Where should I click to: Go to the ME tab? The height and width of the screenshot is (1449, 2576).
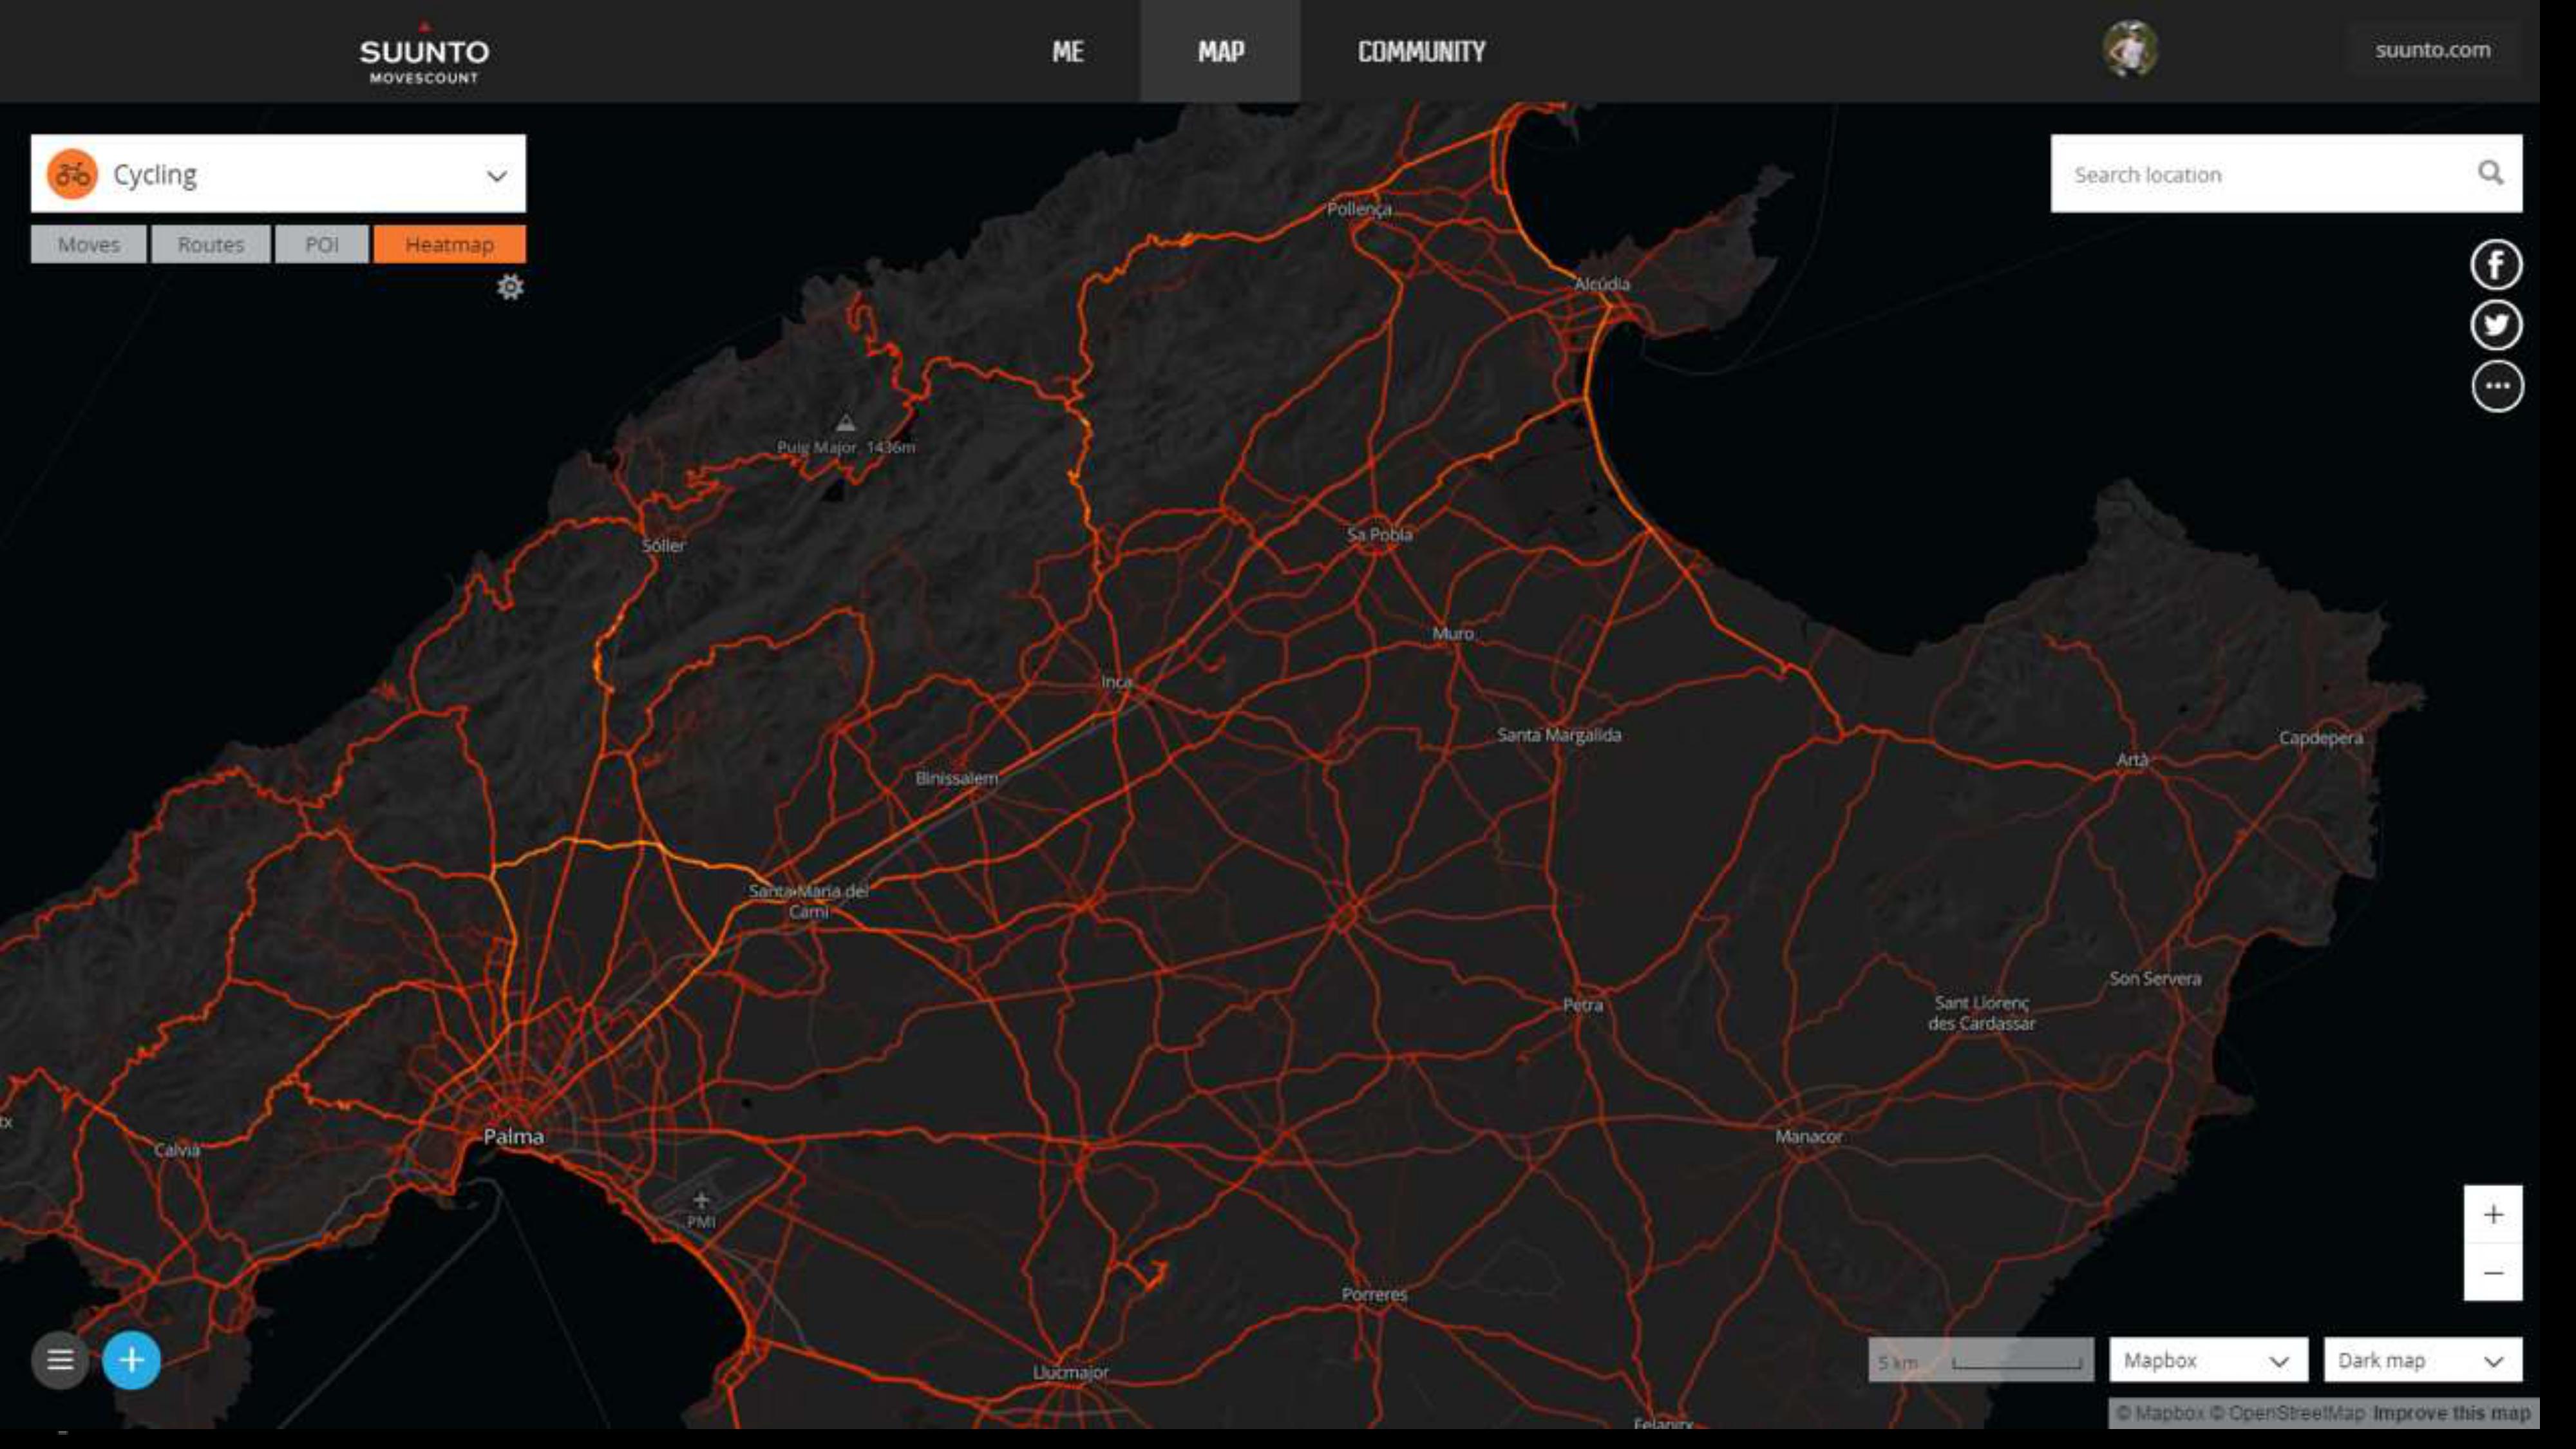pos(1067,52)
